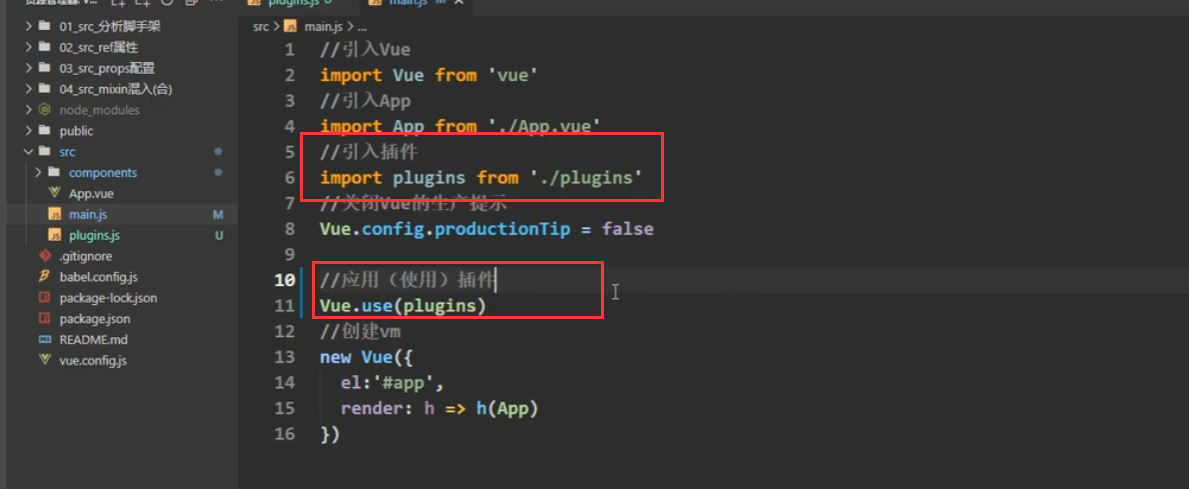Select the 04_src_mixin混入(合) folder label
Screen dimensions: 1189x489
click(116, 89)
